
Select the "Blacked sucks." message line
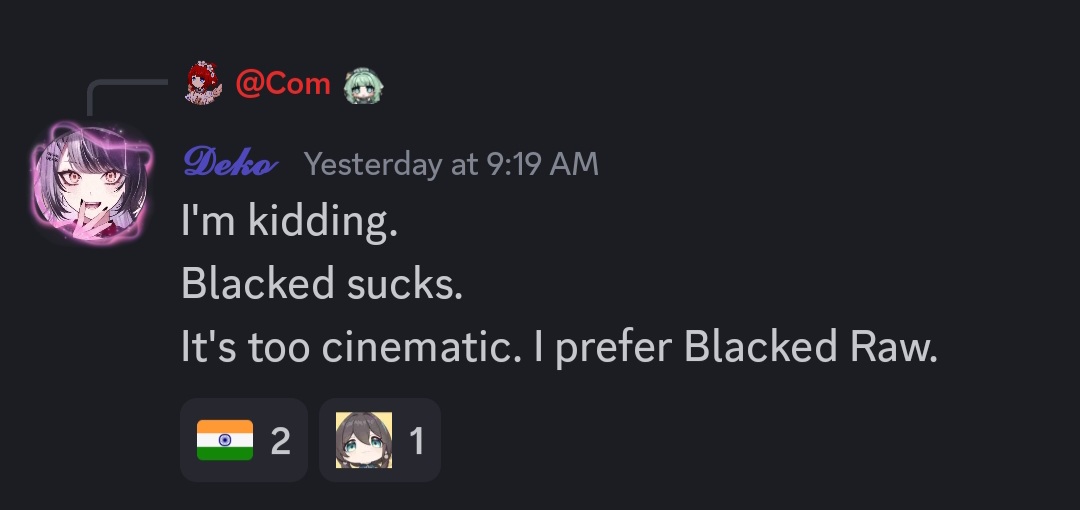pos(322,283)
